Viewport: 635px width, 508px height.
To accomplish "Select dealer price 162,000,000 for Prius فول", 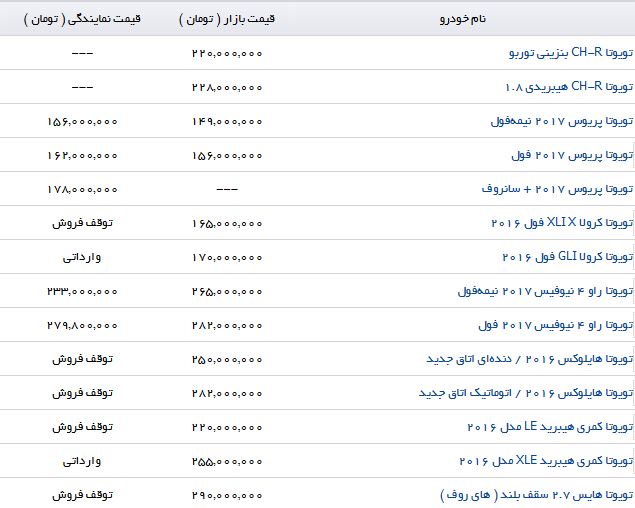I will pyautogui.click(x=82, y=156).
